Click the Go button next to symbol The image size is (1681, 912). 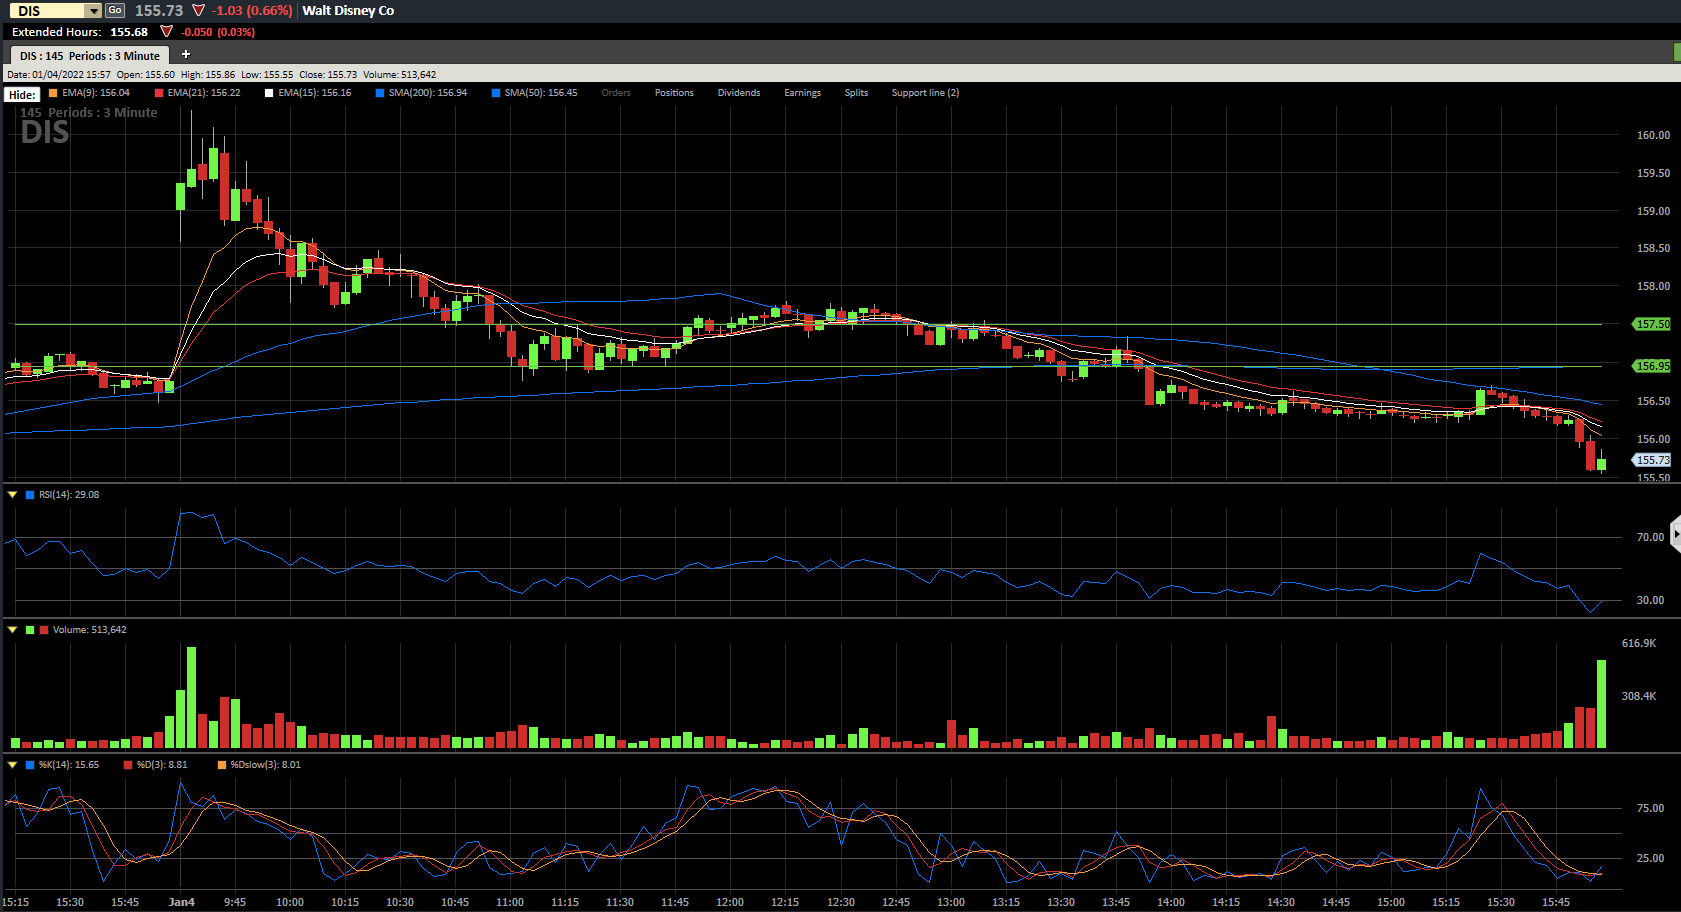(x=115, y=10)
